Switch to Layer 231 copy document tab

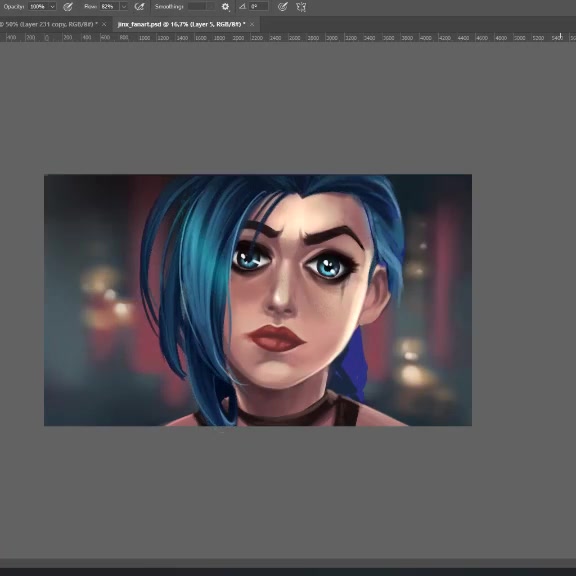[x=48, y=24]
